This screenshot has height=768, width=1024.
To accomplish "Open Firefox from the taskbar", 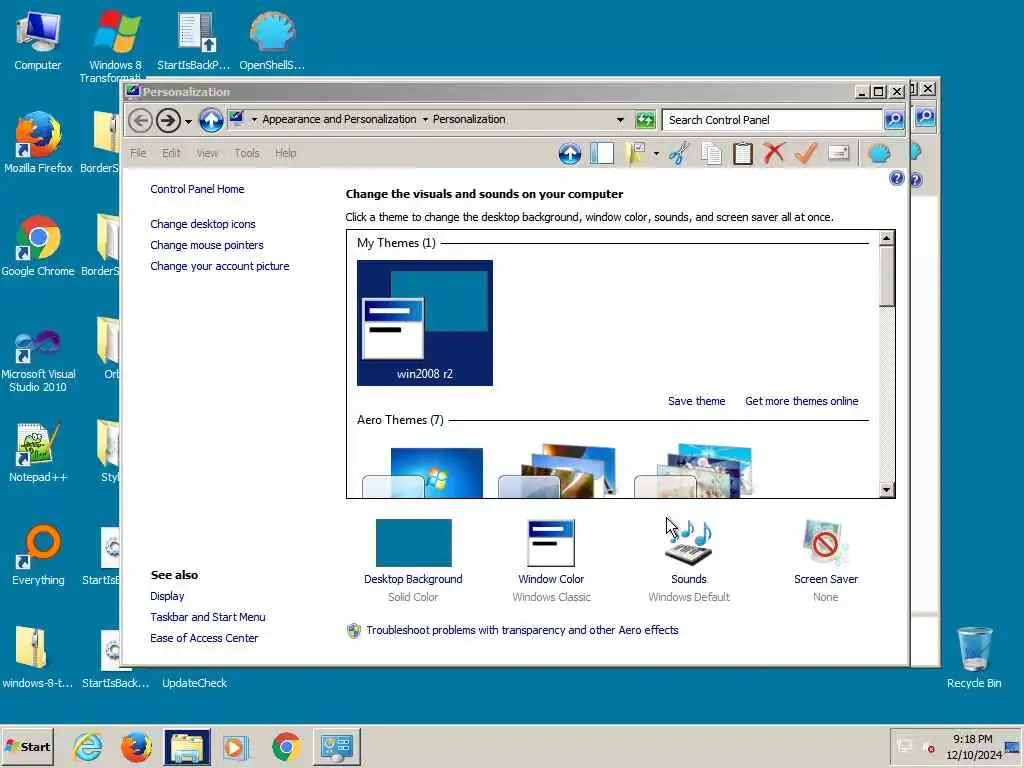I will 136,747.
